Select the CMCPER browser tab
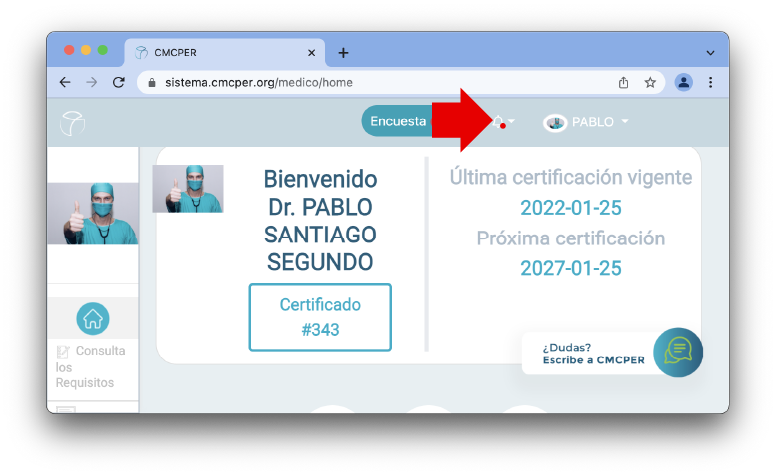 coord(224,53)
